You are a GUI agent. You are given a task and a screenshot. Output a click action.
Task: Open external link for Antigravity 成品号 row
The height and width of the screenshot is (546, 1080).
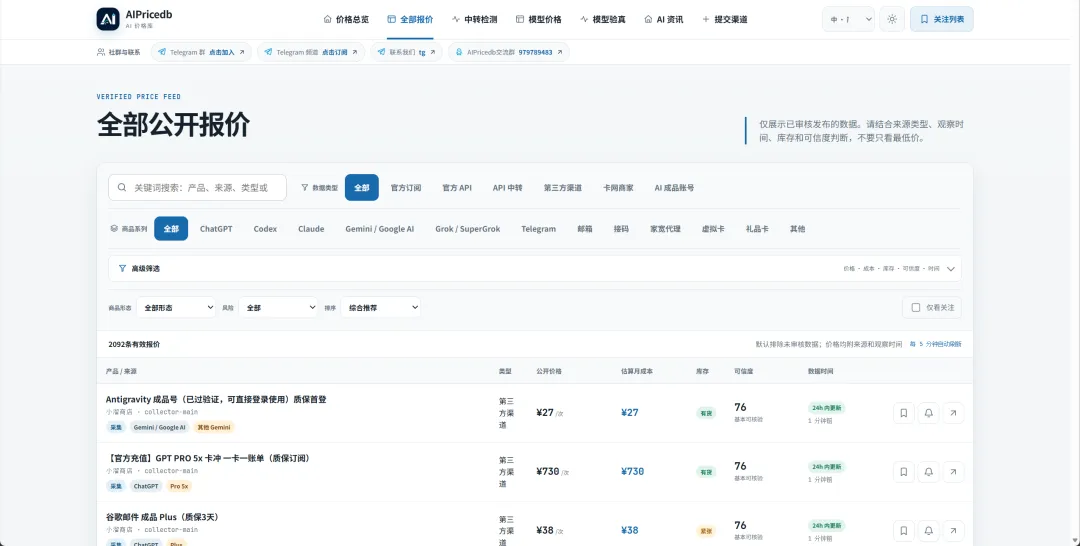click(x=953, y=413)
